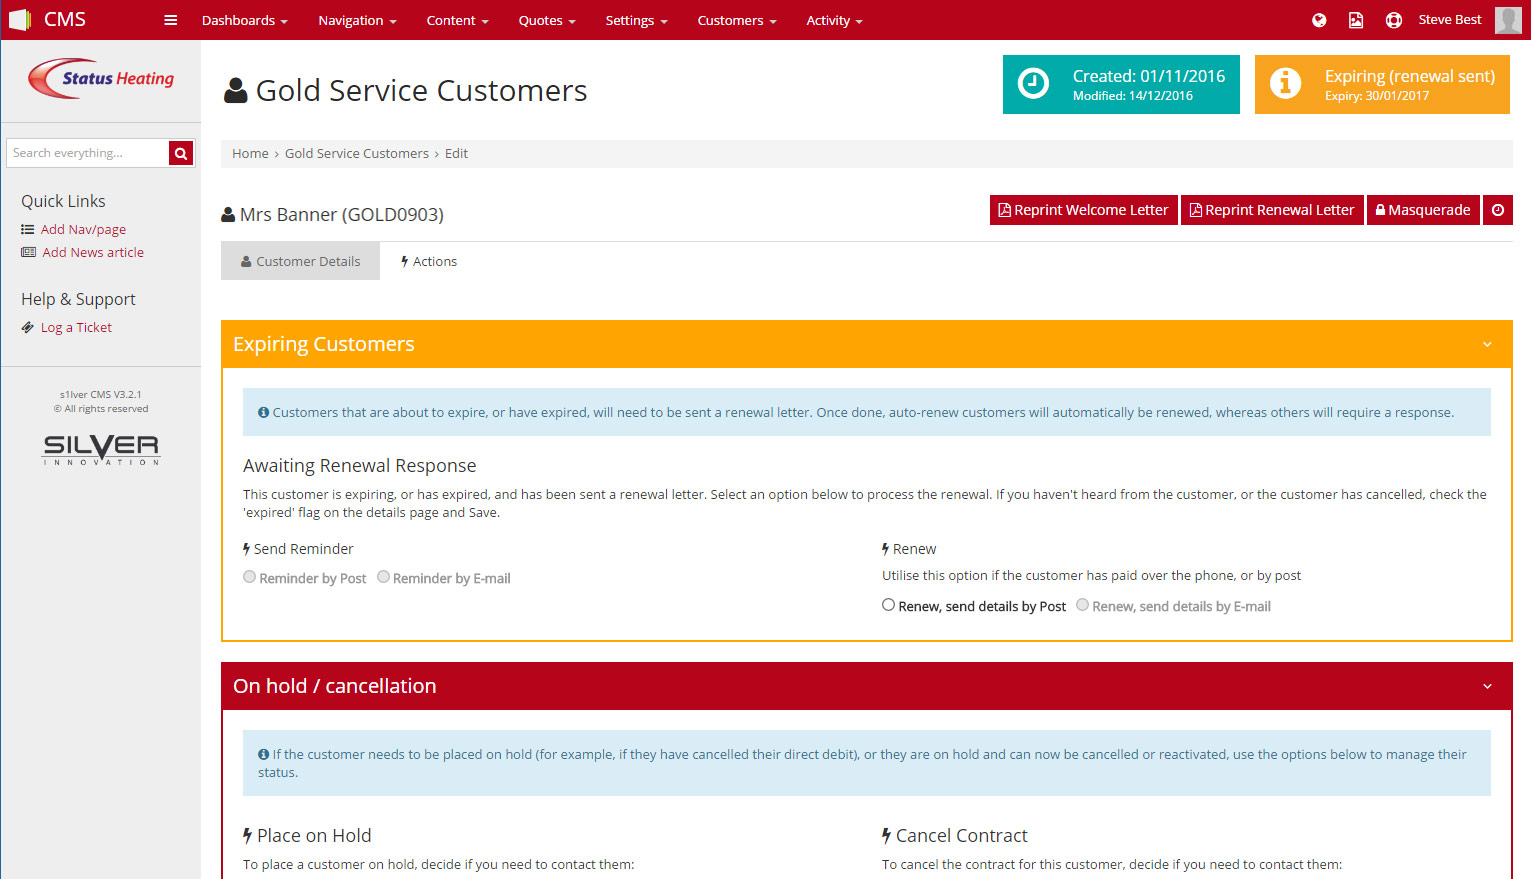Open the Activity dropdown menu
1531x879 pixels.
pyautogui.click(x=834, y=20)
